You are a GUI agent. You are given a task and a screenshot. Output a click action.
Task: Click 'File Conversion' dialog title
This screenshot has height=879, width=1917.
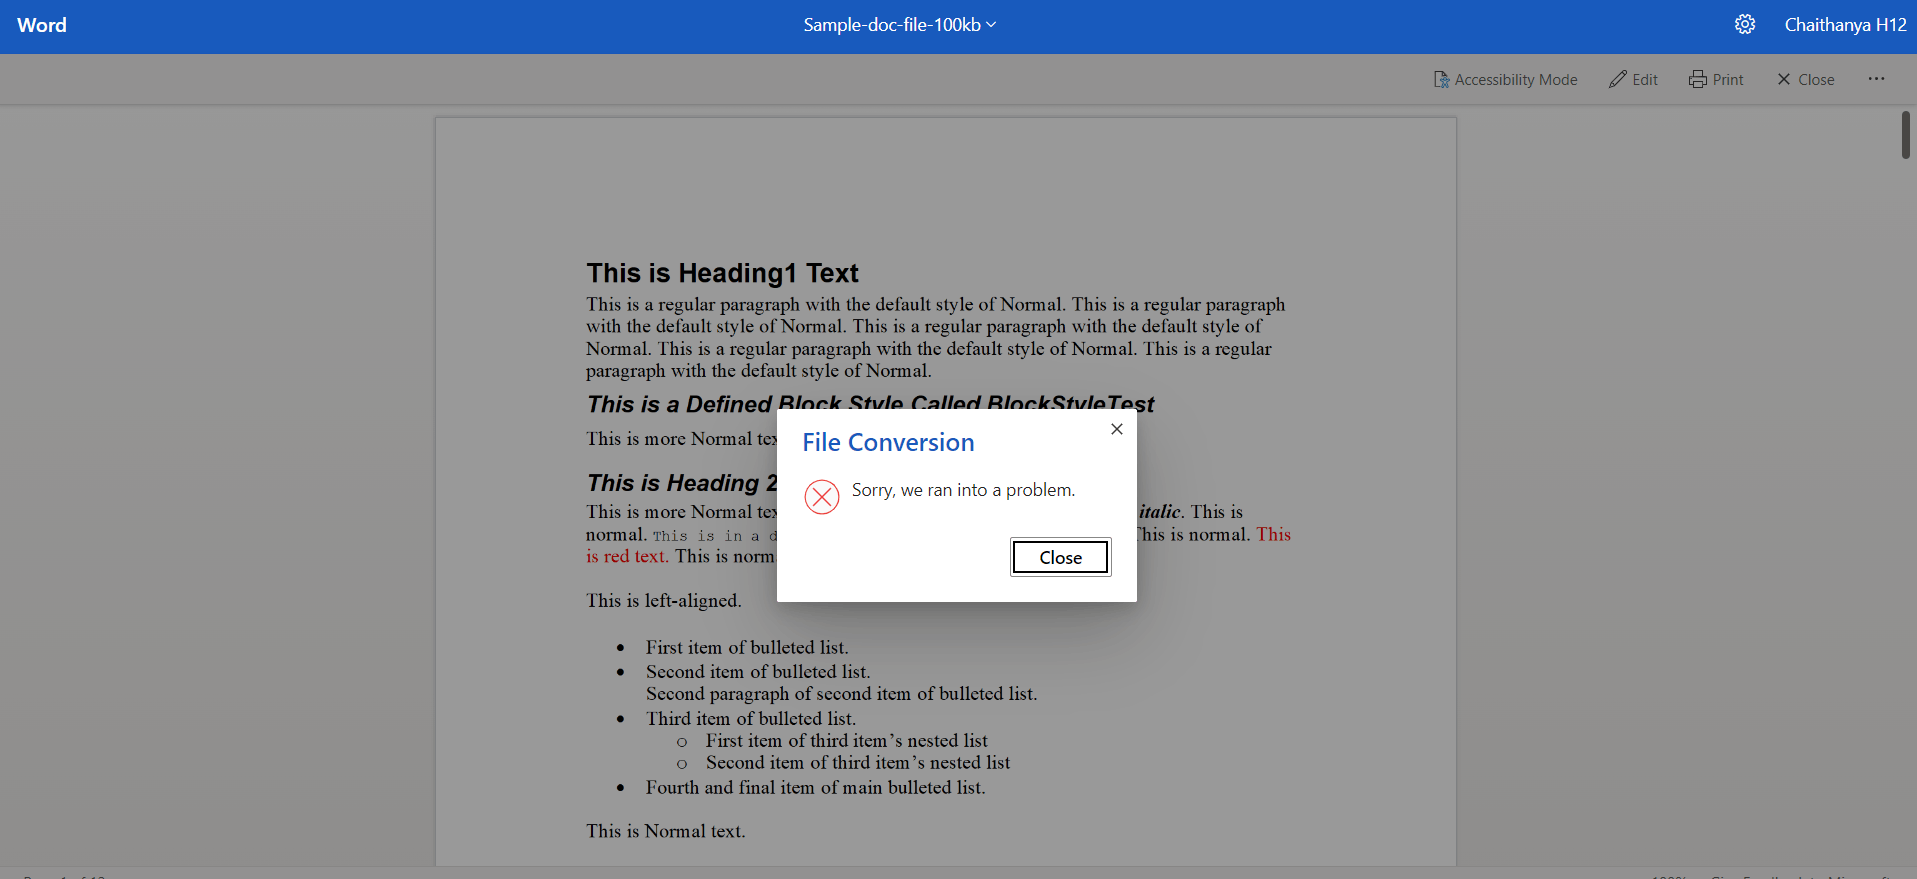(888, 442)
